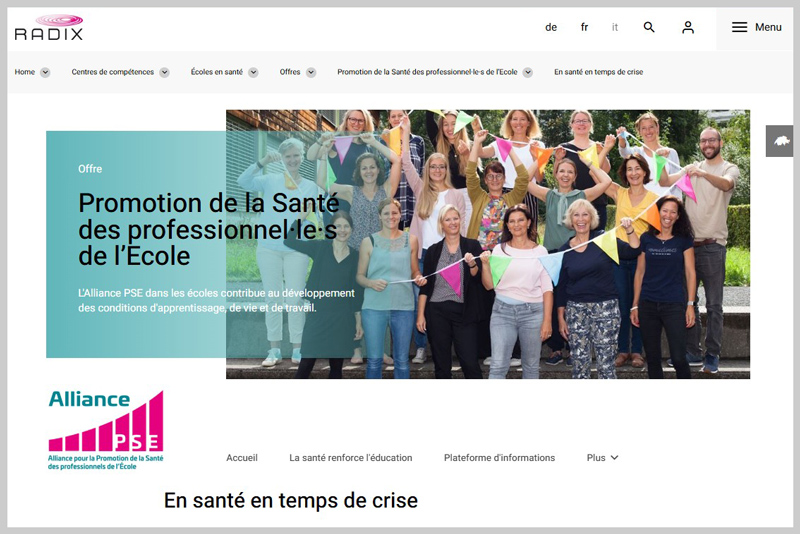Open the Plus submenu chevron

coord(615,457)
